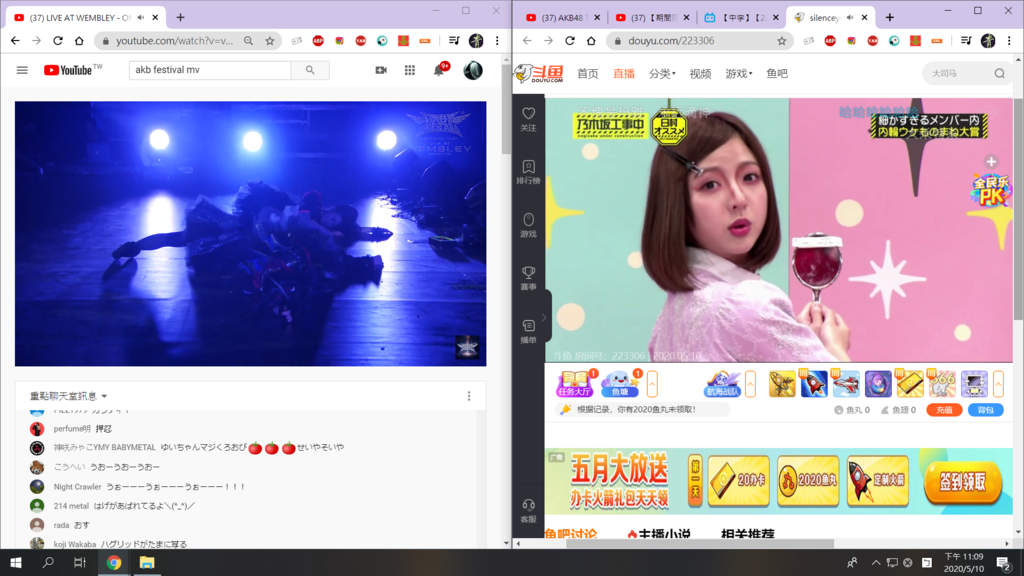Viewport: 1024px width, 576px height.
Task: Open the 播单 playlist sidebar icon
Action: coord(528,330)
